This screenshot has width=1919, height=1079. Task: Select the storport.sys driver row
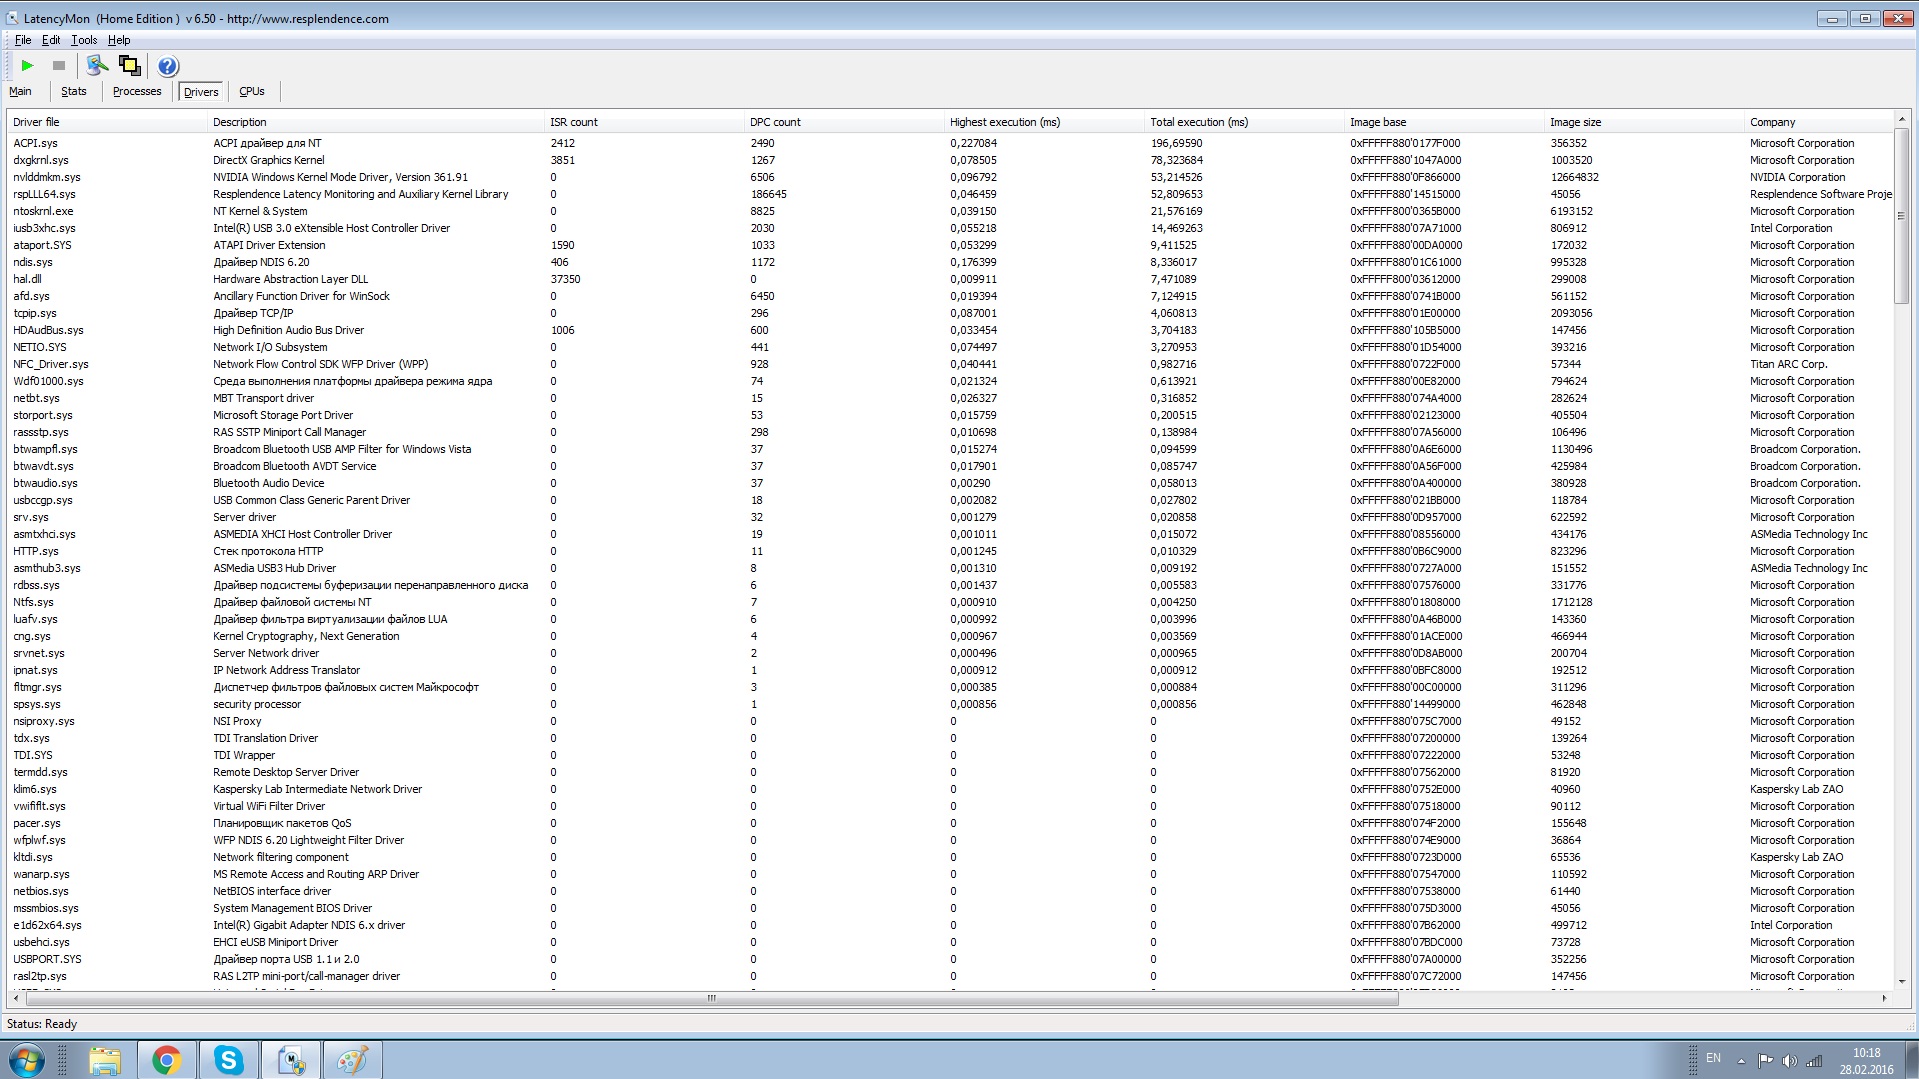pyautogui.click(x=950, y=415)
